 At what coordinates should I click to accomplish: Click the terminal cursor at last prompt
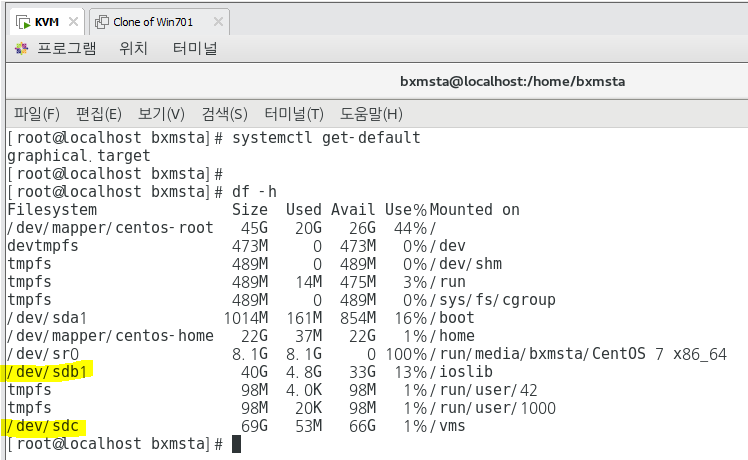pyautogui.click(x=237, y=444)
